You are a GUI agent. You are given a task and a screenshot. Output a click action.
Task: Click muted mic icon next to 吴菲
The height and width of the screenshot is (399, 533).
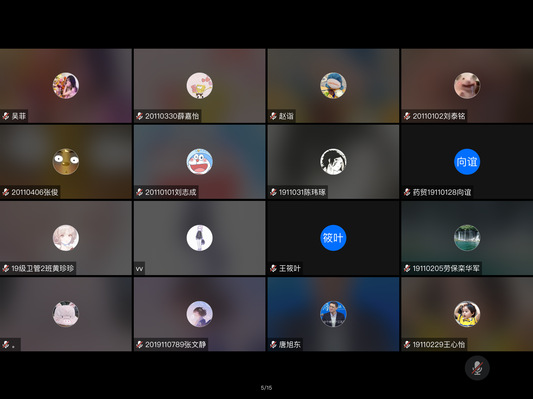pyautogui.click(x=6, y=116)
